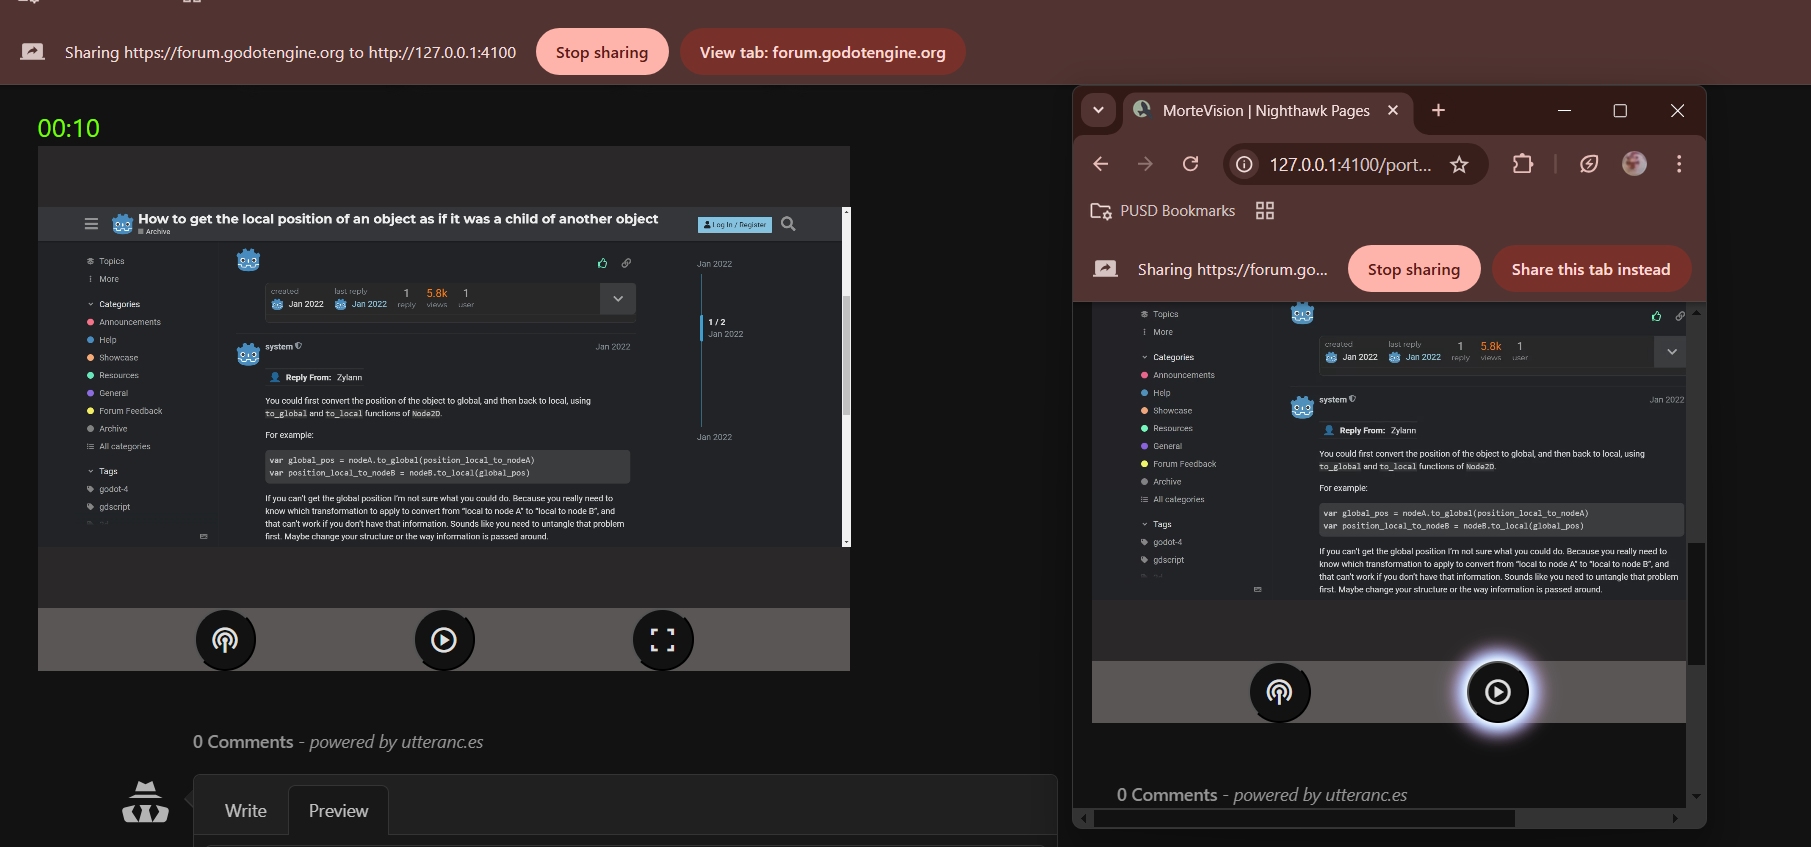Collapse Categories section in the main page sidebar
Image resolution: width=1811 pixels, height=847 pixels.
click(114, 304)
